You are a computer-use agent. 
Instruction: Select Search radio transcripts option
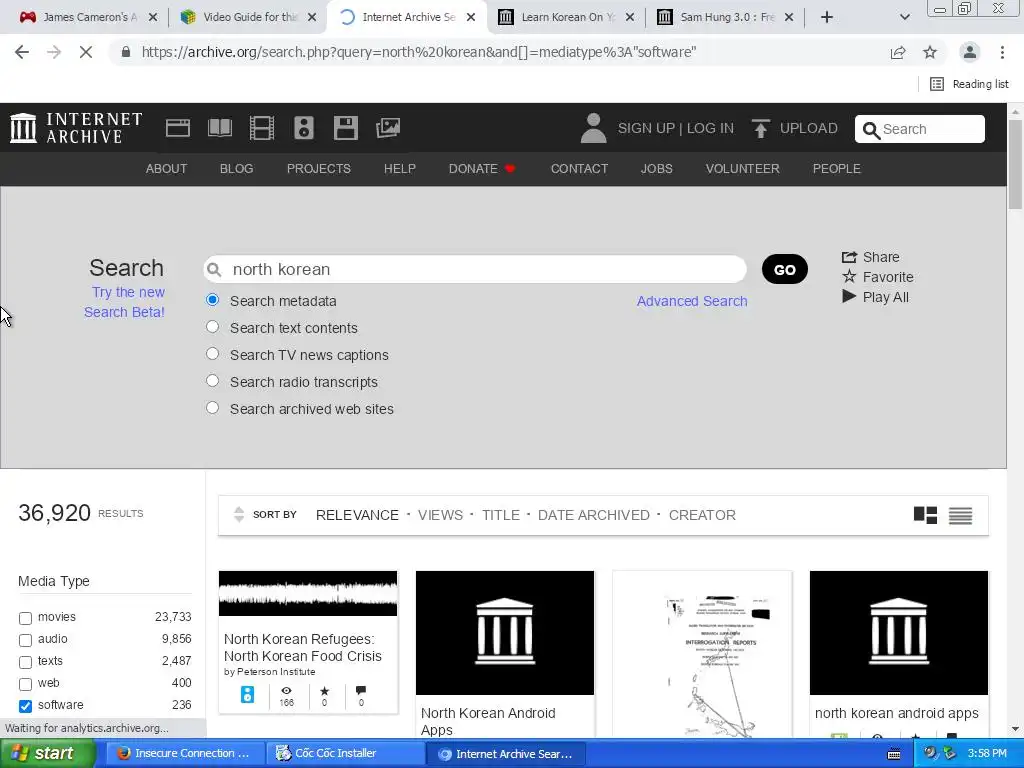212,381
